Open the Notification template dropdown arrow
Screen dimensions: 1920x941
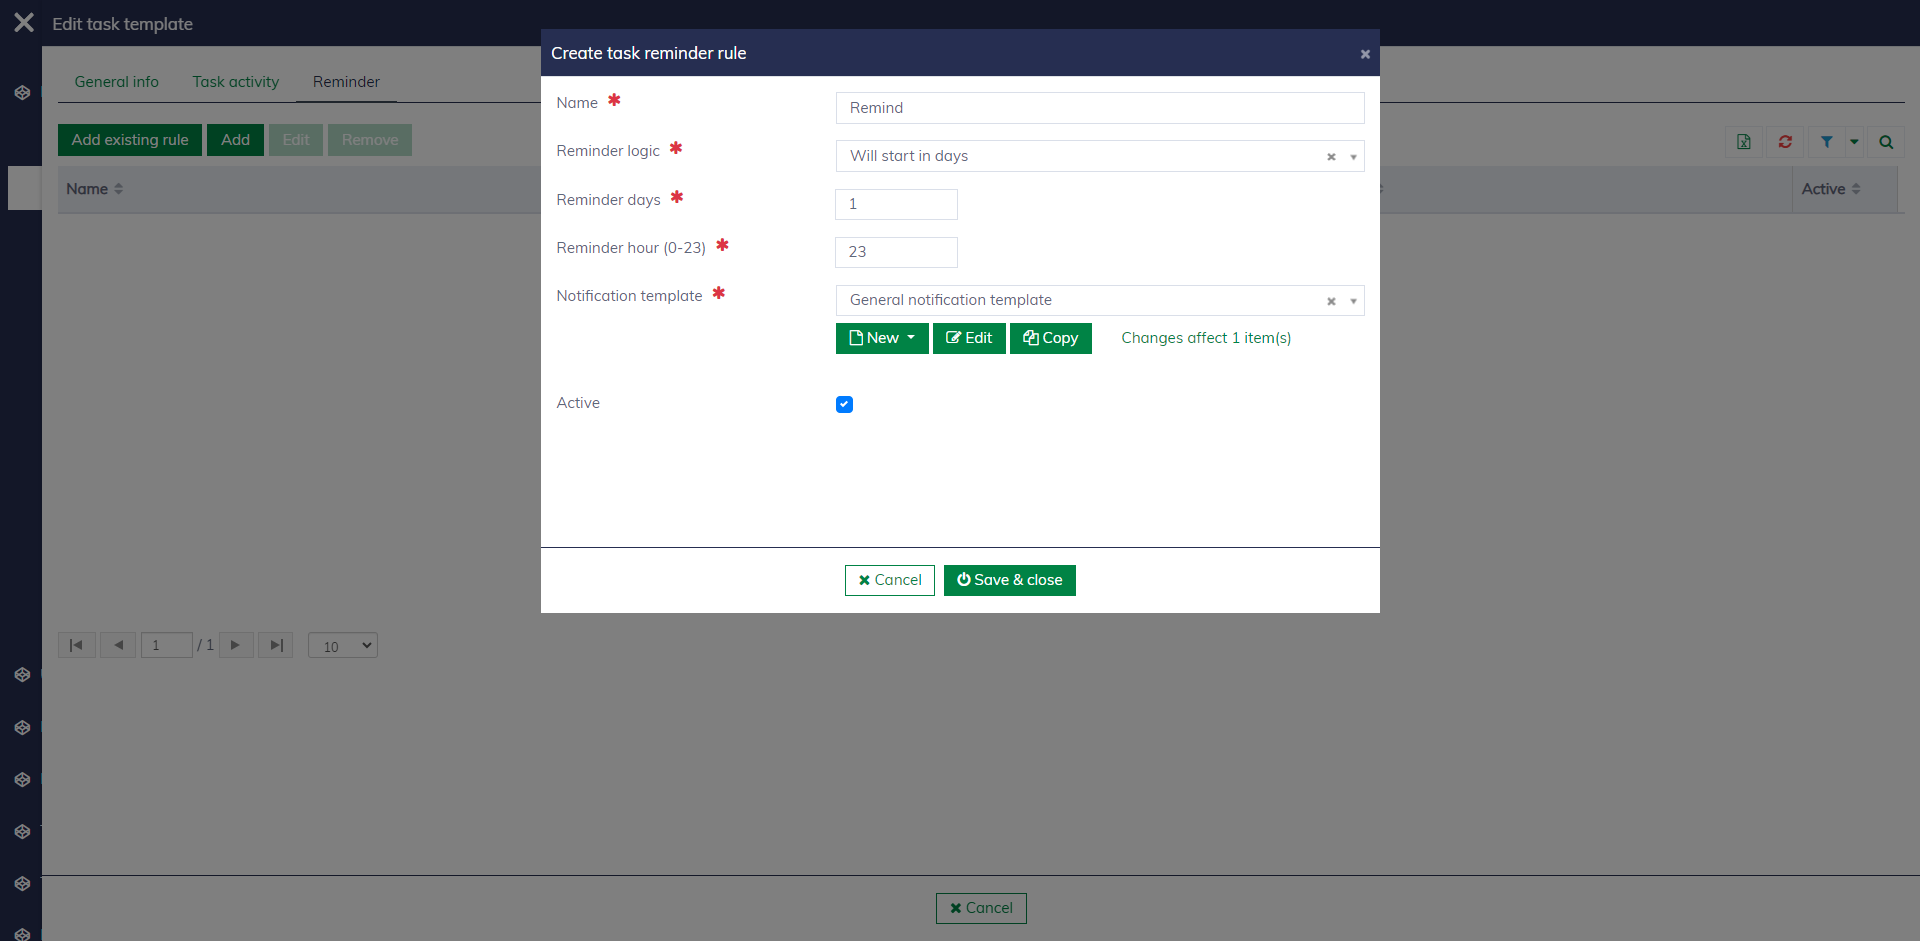[1353, 301]
